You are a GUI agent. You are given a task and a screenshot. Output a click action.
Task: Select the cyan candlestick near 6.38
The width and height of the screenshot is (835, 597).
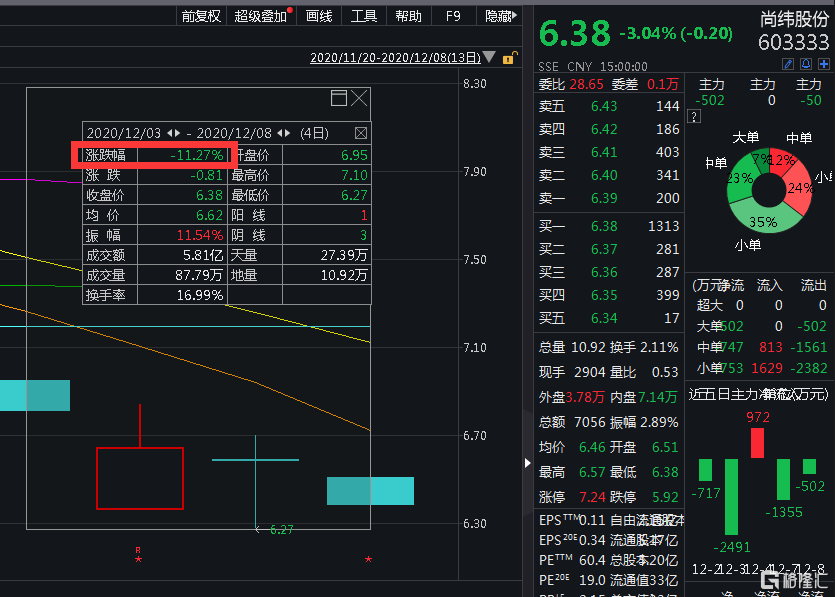[370, 490]
